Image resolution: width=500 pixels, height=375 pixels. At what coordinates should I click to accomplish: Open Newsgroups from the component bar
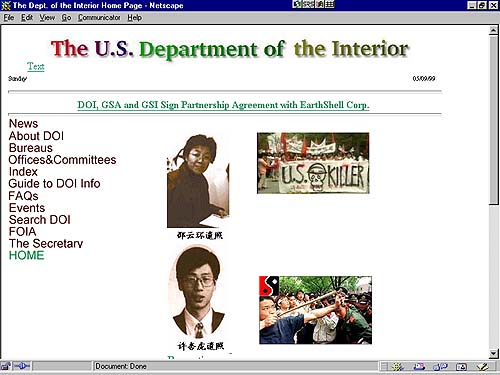[440, 367]
